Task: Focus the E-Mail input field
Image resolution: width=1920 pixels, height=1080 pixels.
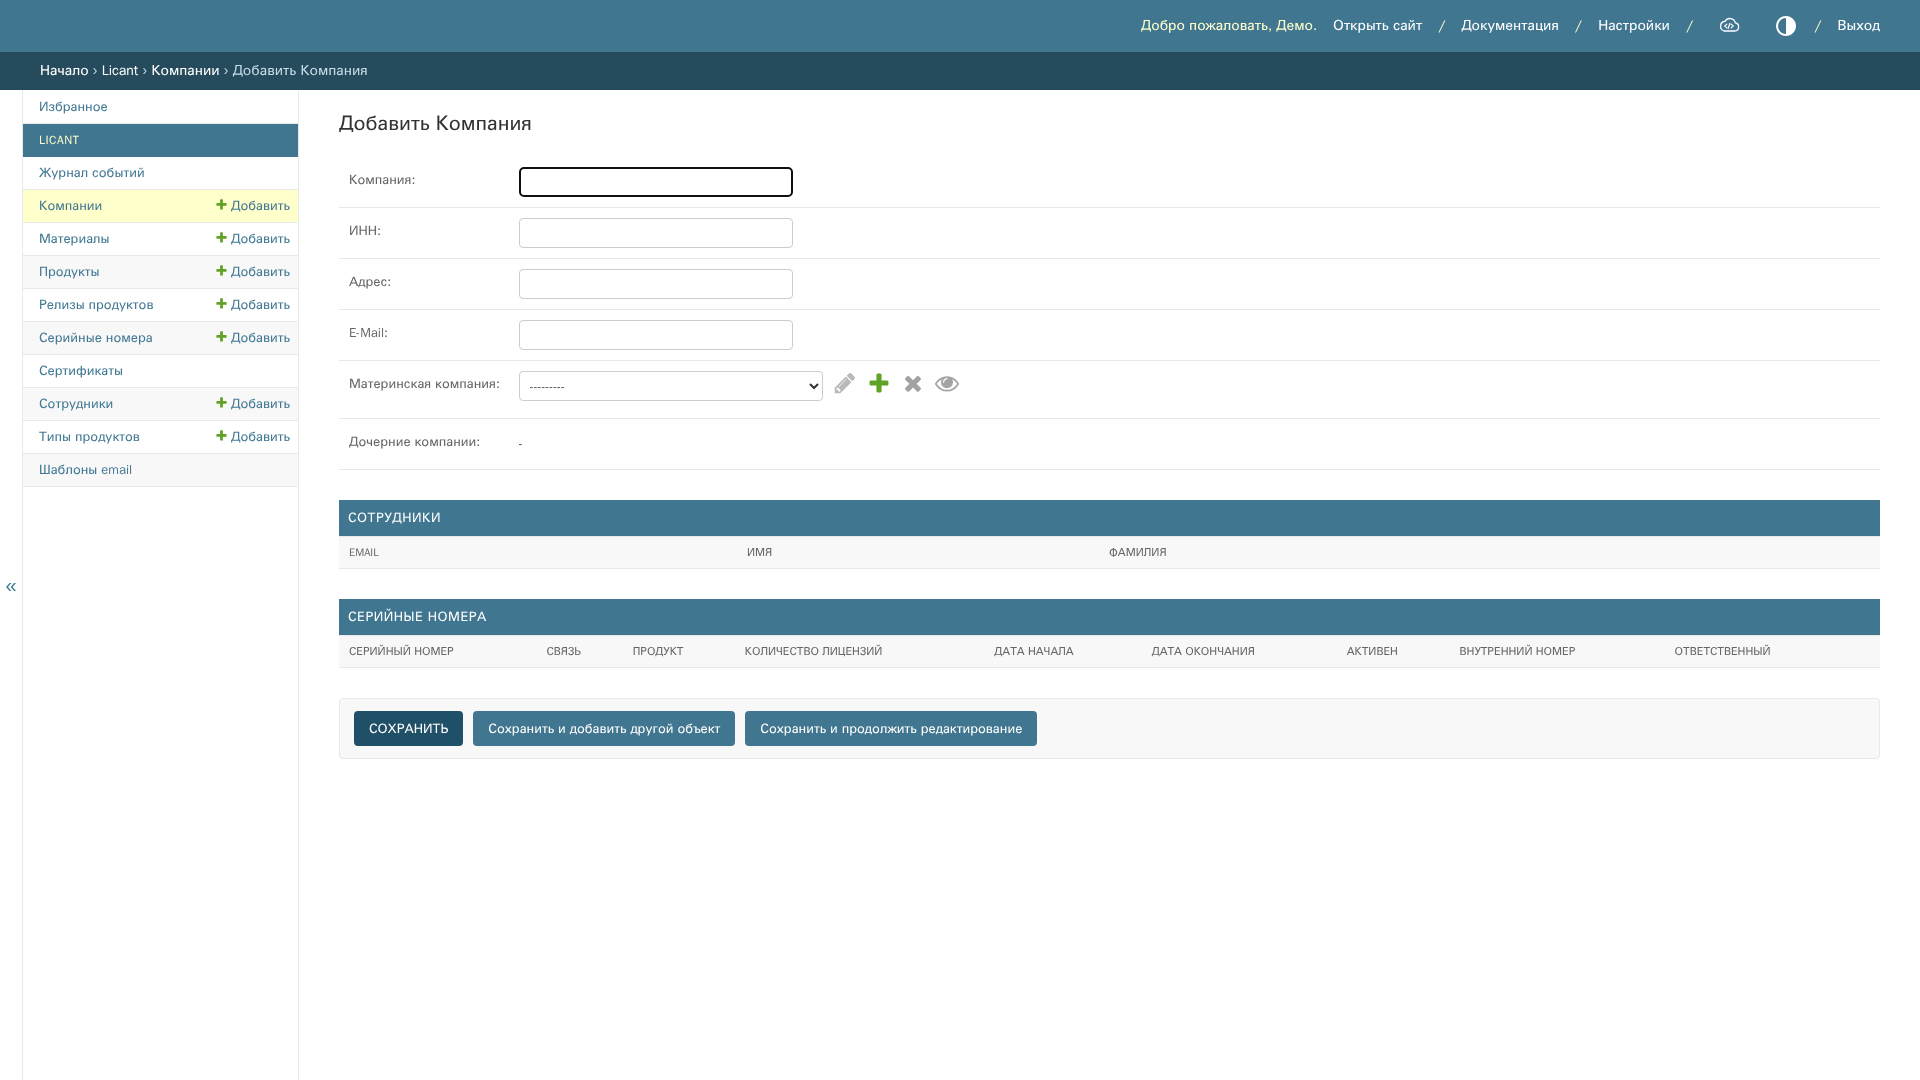Action: (x=656, y=335)
